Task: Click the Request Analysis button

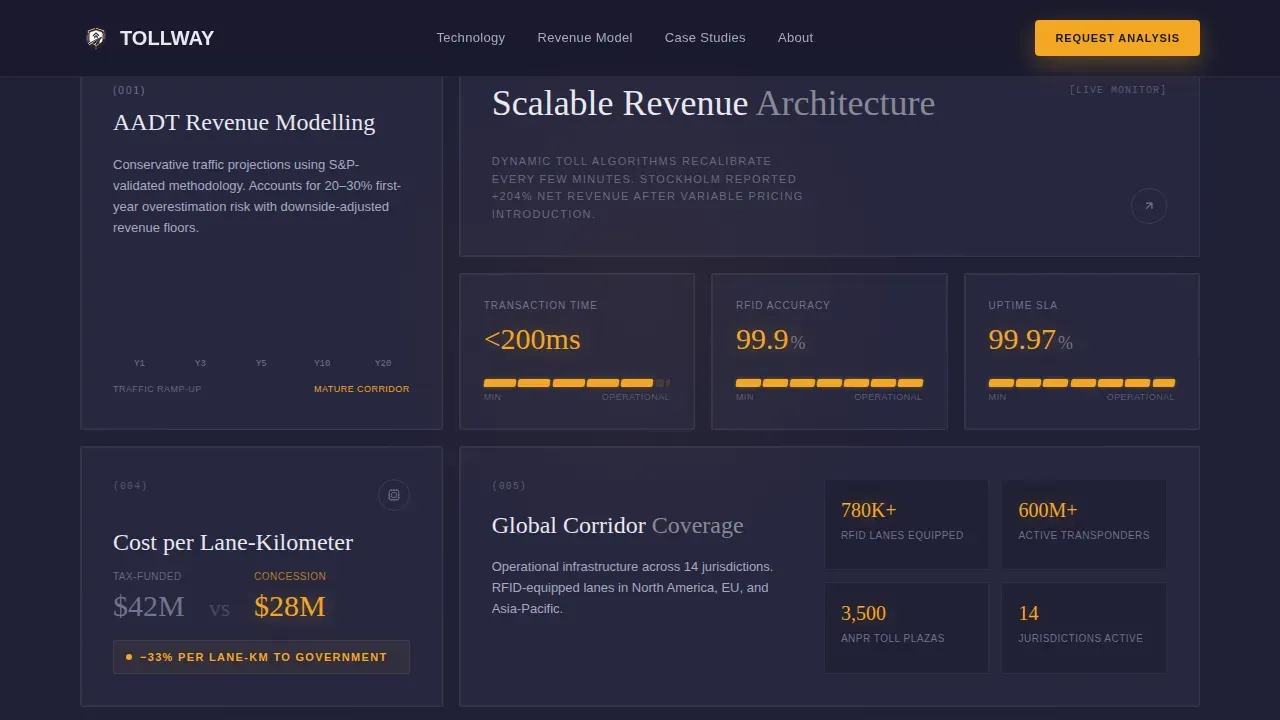Action: [1117, 38]
